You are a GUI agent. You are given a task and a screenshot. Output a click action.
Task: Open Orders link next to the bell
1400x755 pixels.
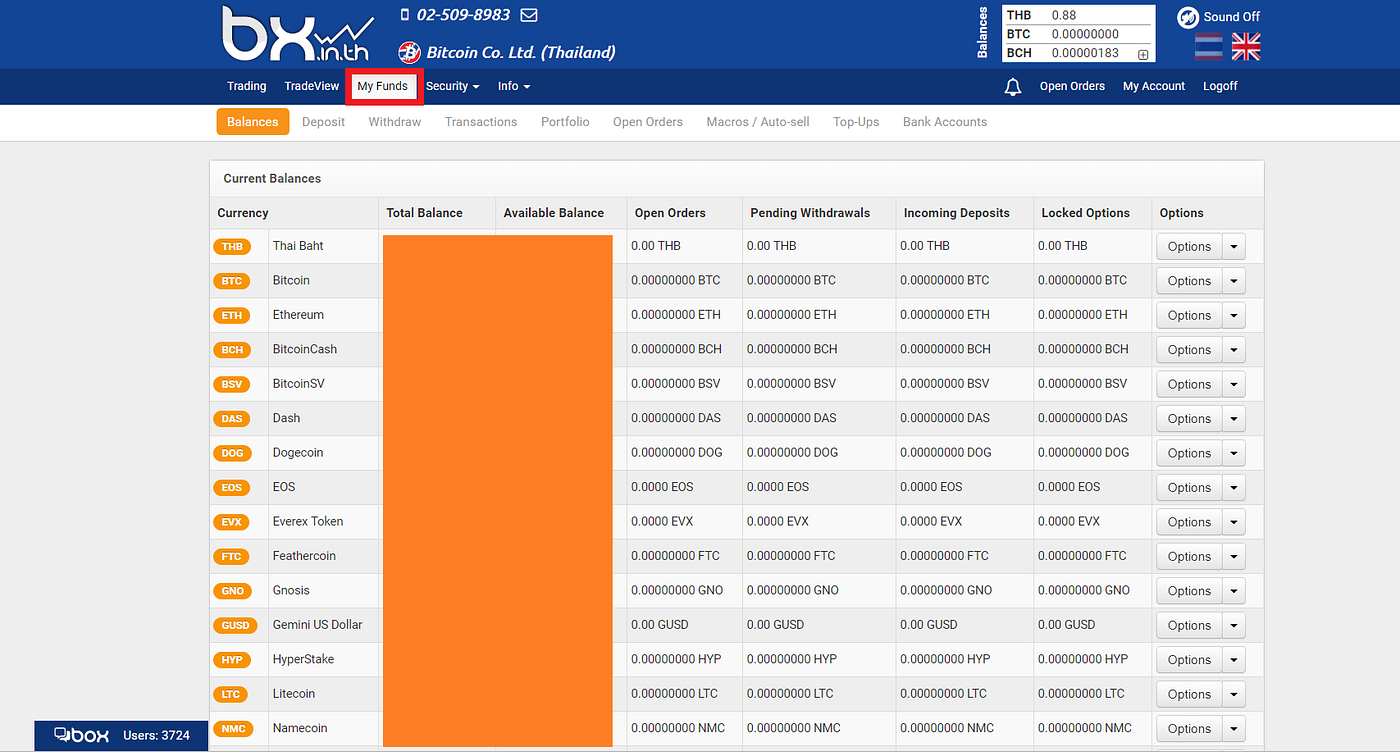[1072, 87]
